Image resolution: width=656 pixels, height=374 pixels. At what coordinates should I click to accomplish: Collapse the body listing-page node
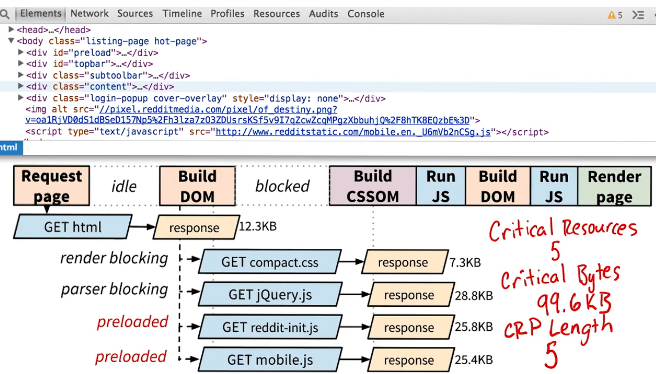[11, 41]
